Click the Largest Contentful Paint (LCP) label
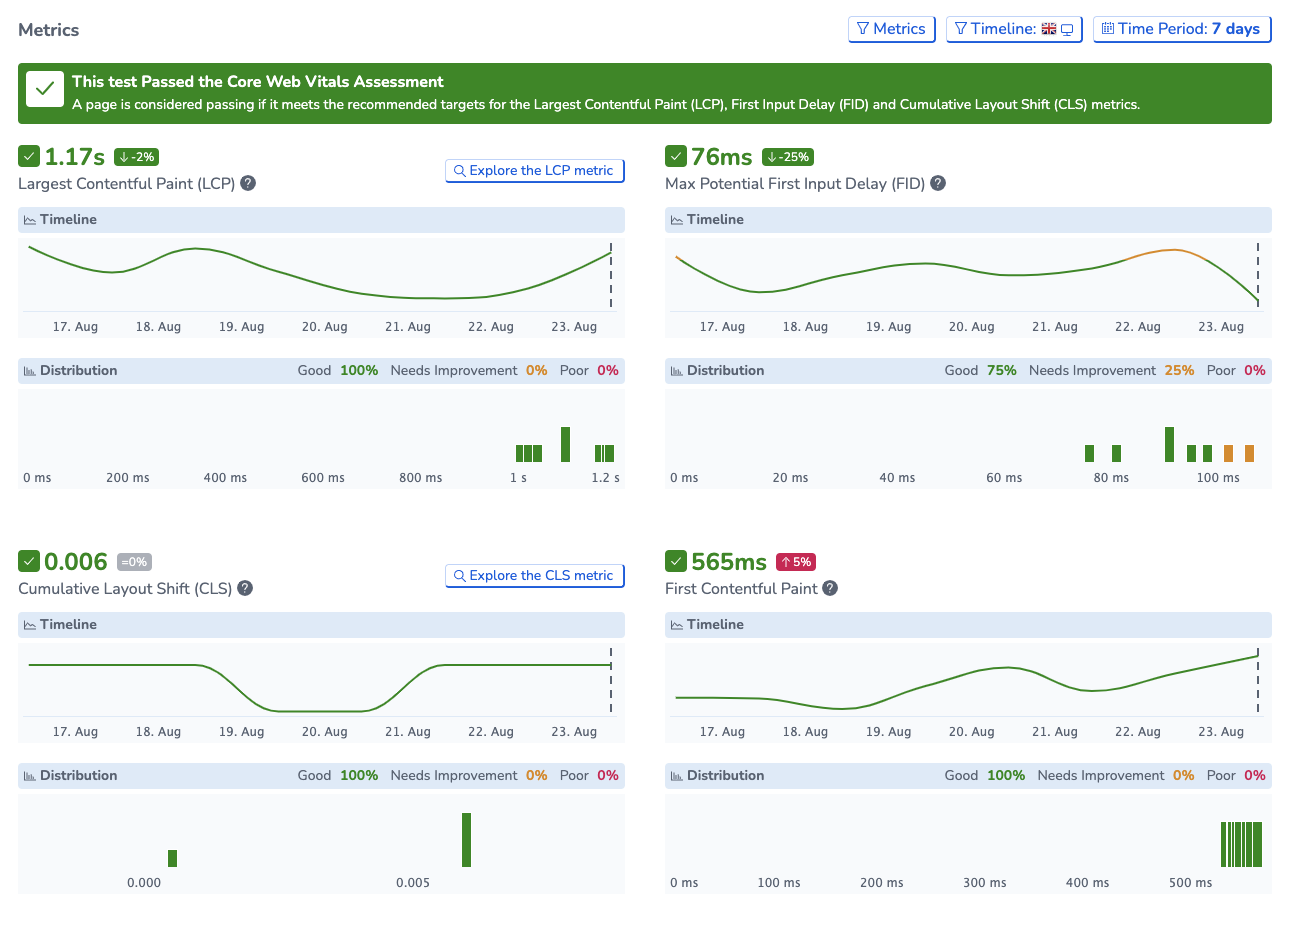 point(127,184)
